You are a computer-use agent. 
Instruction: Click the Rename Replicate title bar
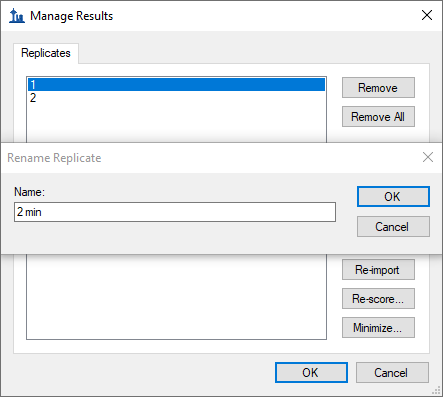[x=213, y=158]
